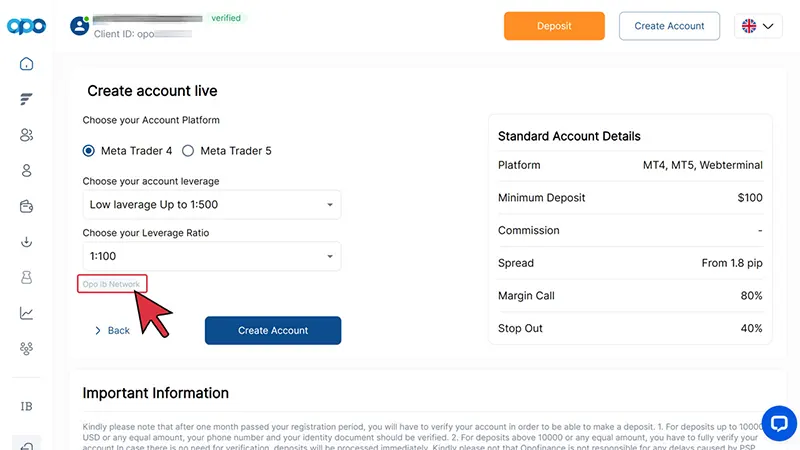Select Meta Trader 4 platform
This screenshot has height=450, width=800.
(90, 151)
